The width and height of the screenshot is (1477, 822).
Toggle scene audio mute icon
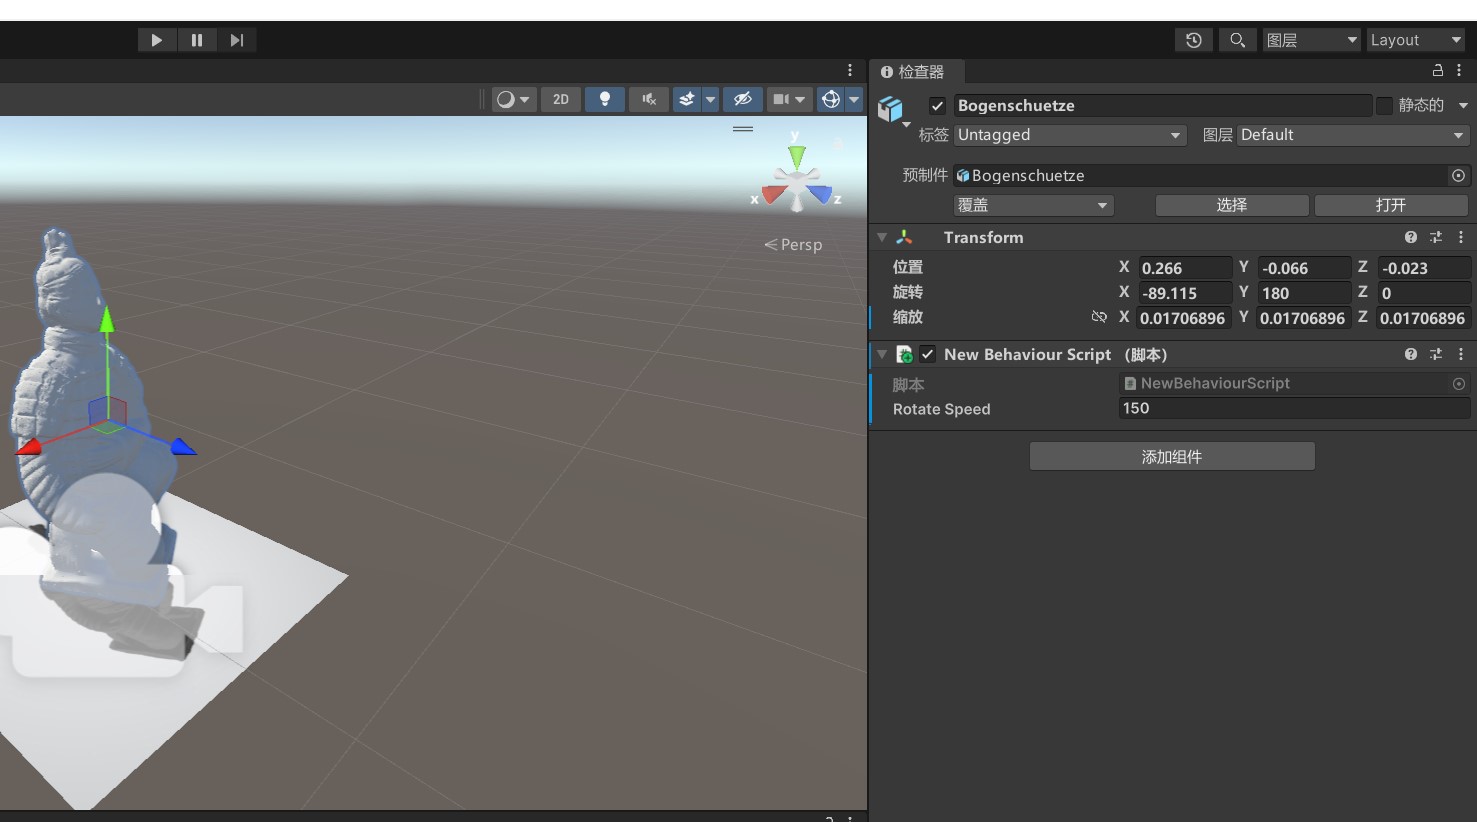(649, 99)
